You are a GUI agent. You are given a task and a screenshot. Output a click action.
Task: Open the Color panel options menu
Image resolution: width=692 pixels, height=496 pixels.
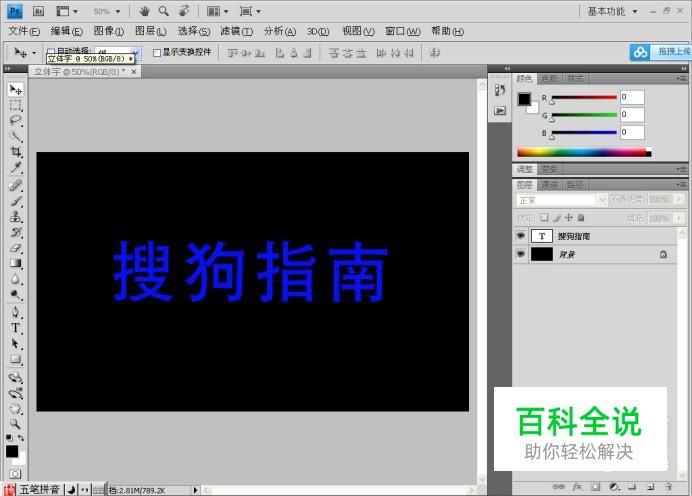coord(681,79)
